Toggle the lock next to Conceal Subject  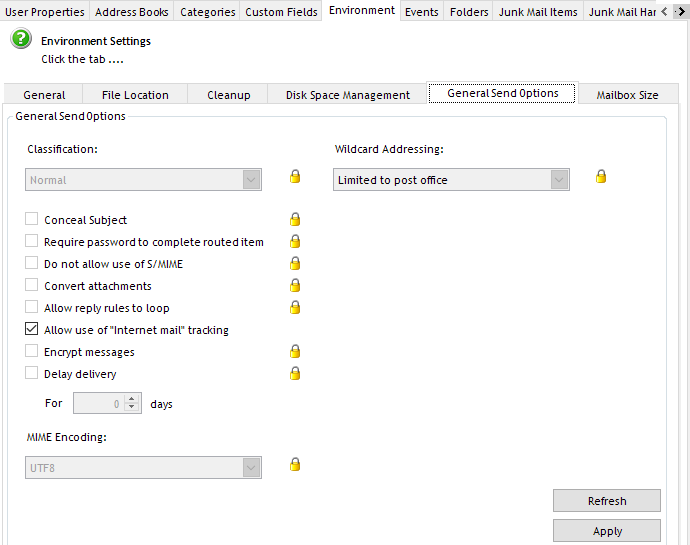[x=295, y=220]
